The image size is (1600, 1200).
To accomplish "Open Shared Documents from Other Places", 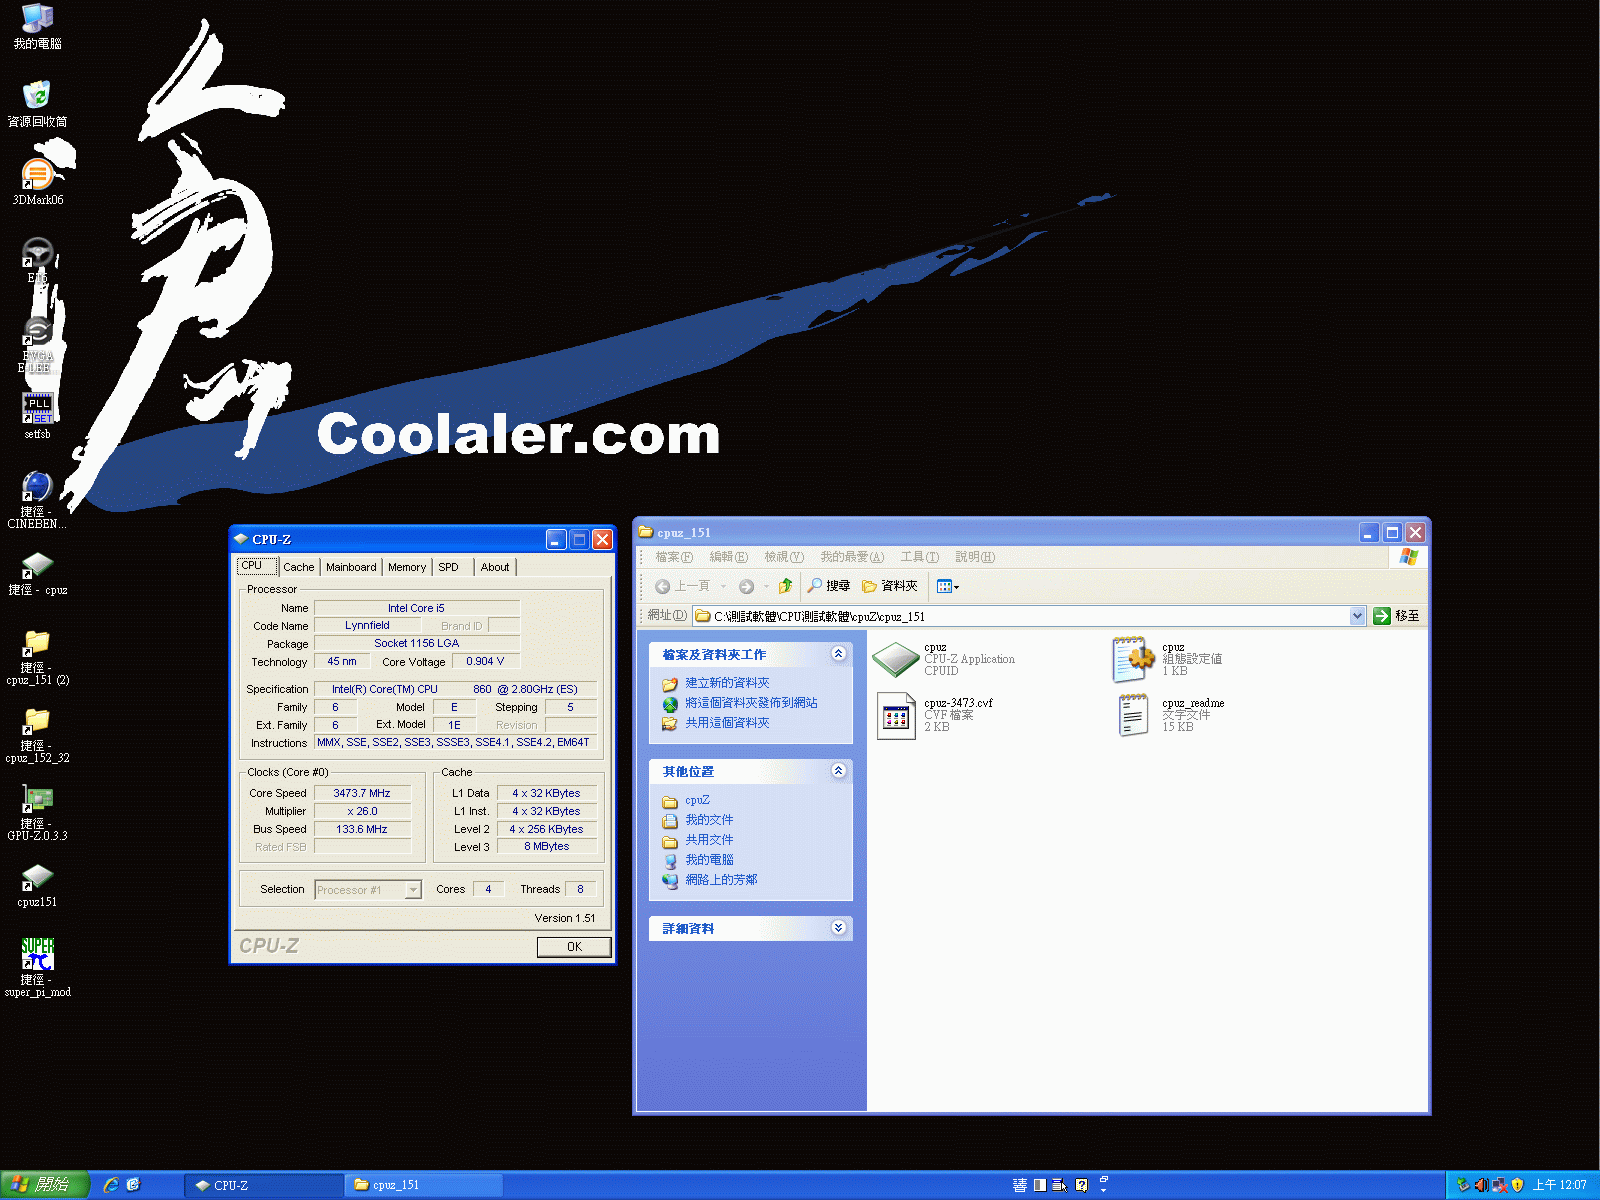I will click(709, 840).
